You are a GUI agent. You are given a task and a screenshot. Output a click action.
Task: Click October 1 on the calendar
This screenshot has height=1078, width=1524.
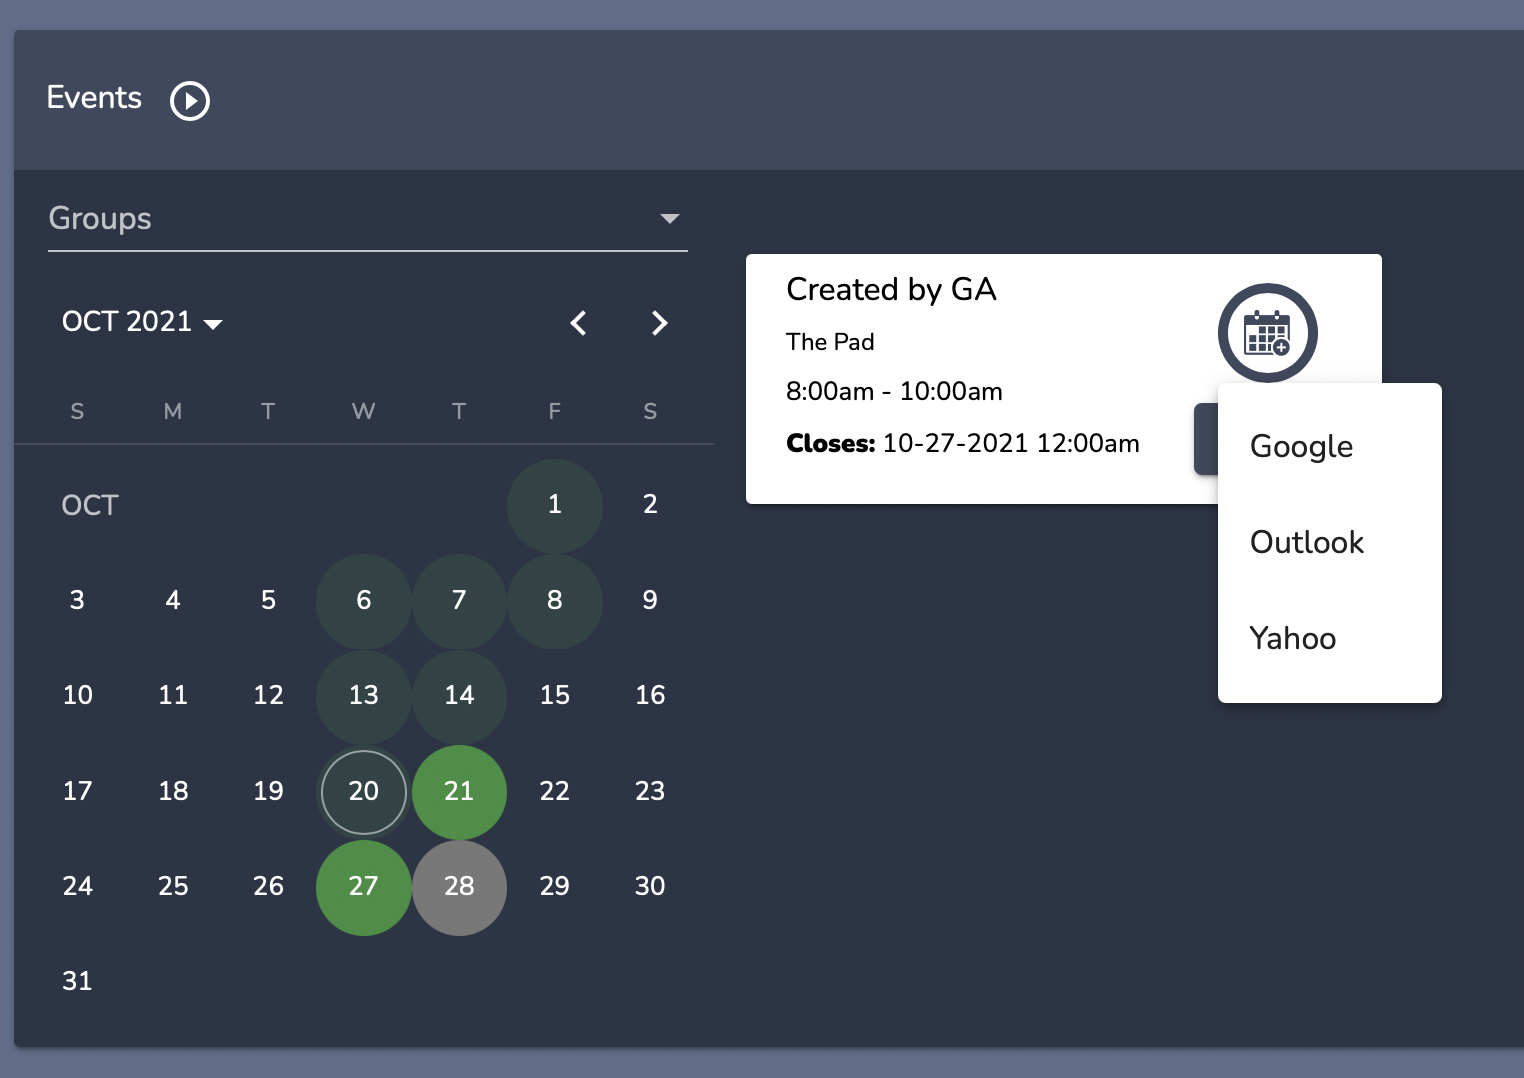(x=554, y=505)
